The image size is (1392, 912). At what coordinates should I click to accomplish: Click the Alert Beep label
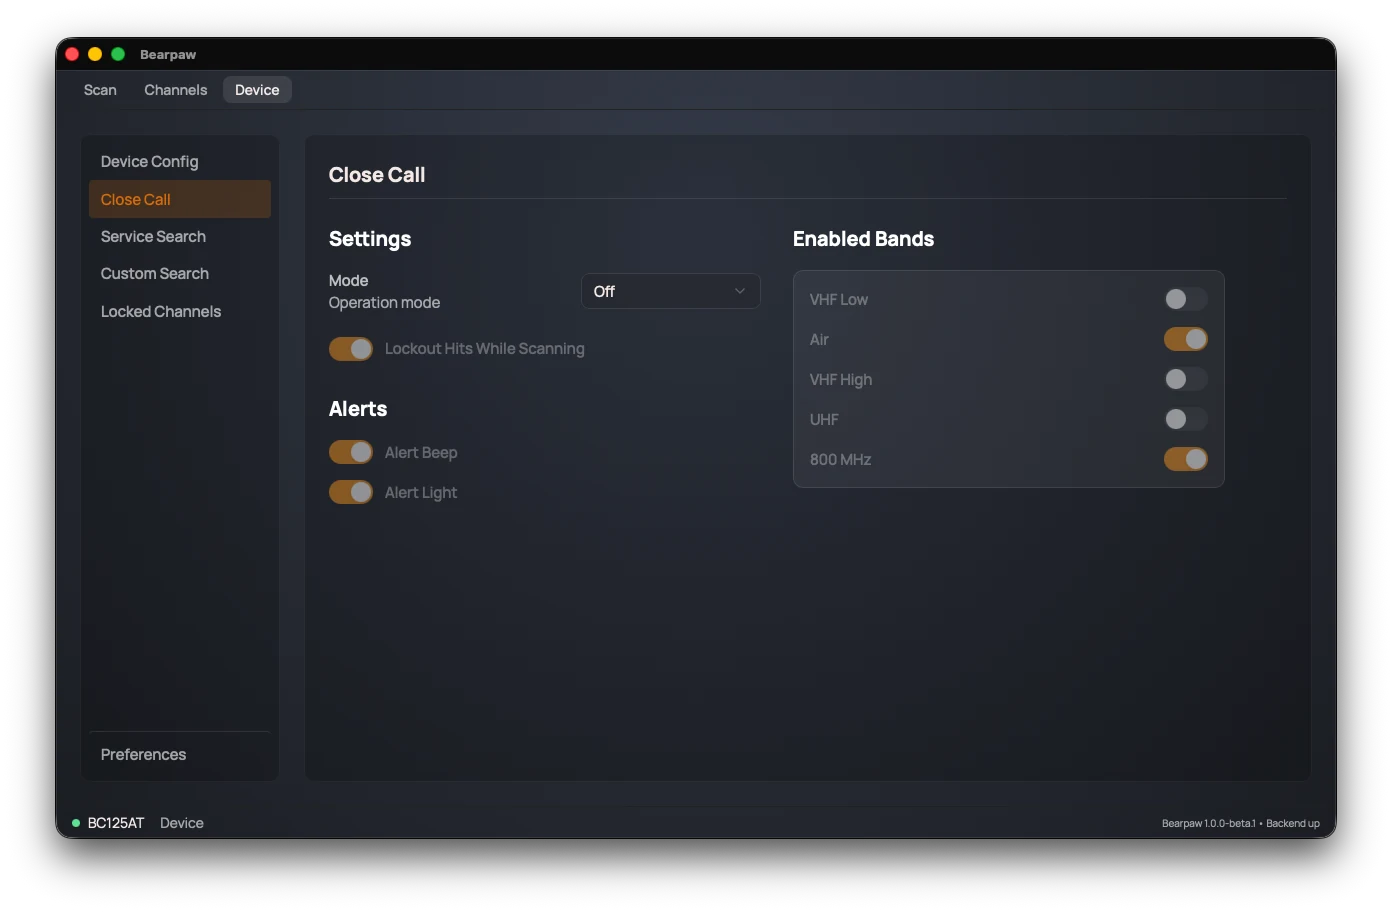tap(421, 452)
